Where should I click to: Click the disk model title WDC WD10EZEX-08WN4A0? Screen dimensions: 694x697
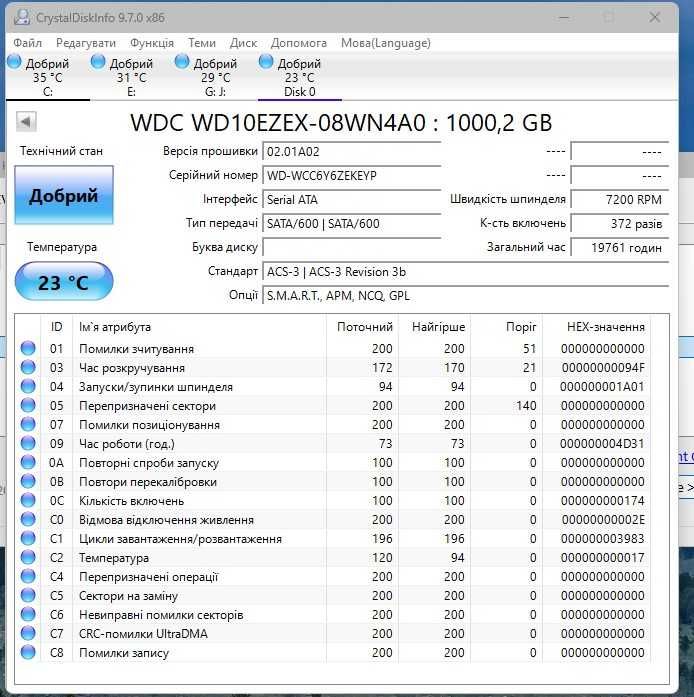278,123
